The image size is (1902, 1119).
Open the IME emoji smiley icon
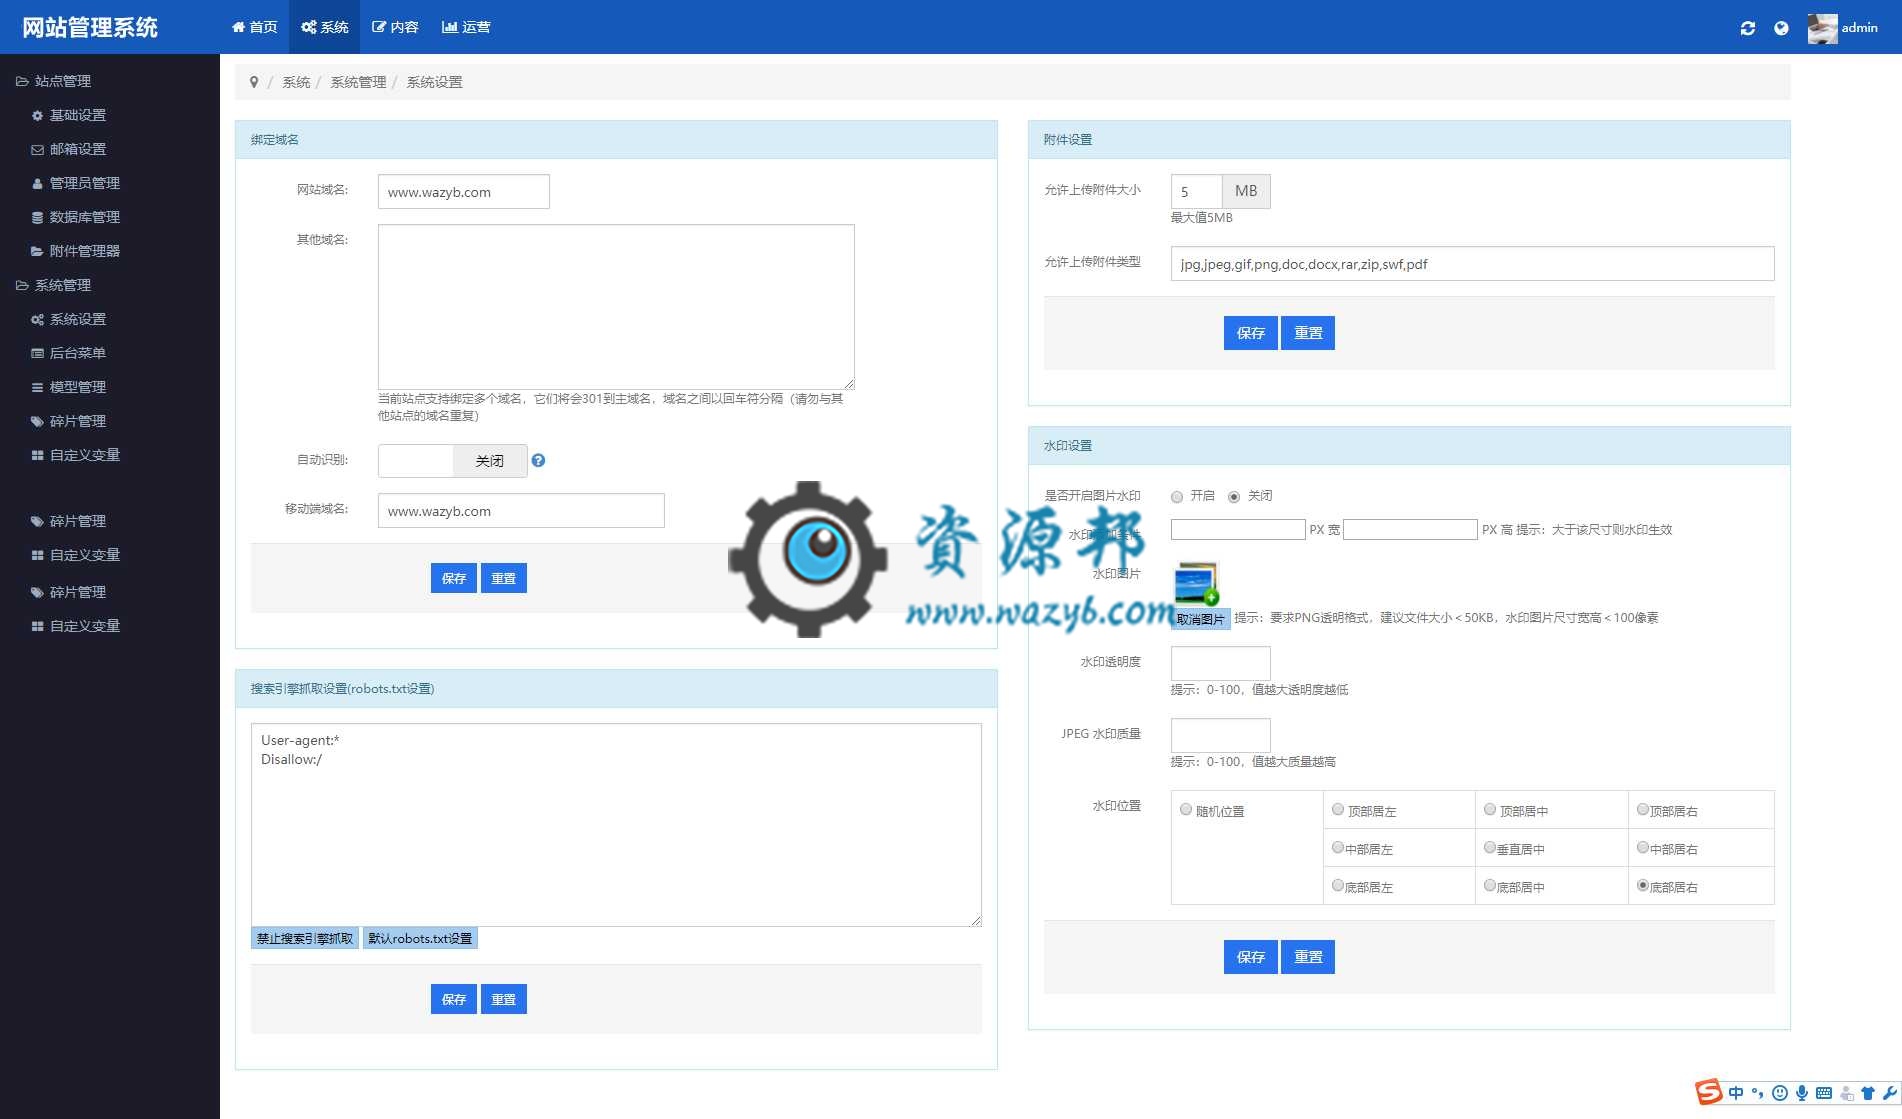click(1779, 1093)
